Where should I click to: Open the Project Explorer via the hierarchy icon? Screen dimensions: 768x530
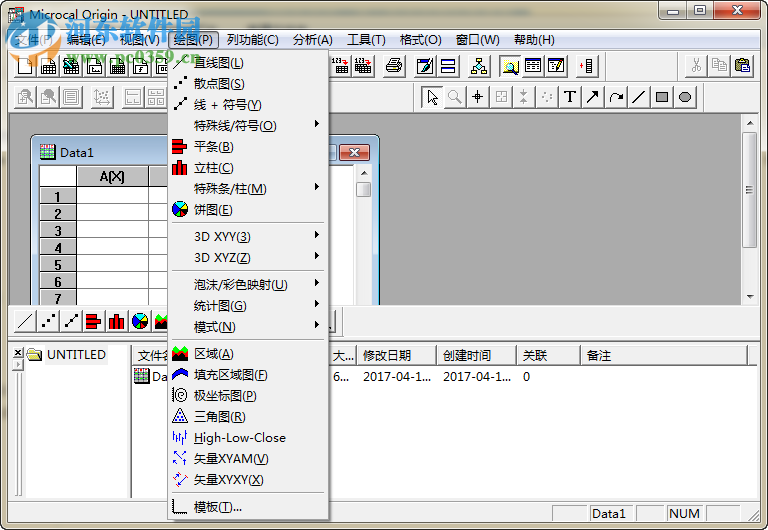click(x=479, y=66)
